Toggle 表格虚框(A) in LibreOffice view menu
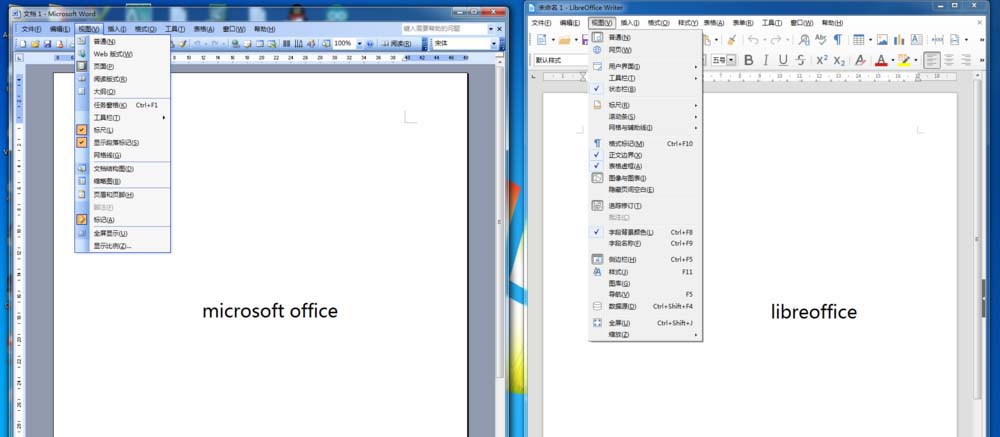Screen dimensions: 1000x437 [x=645, y=166]
